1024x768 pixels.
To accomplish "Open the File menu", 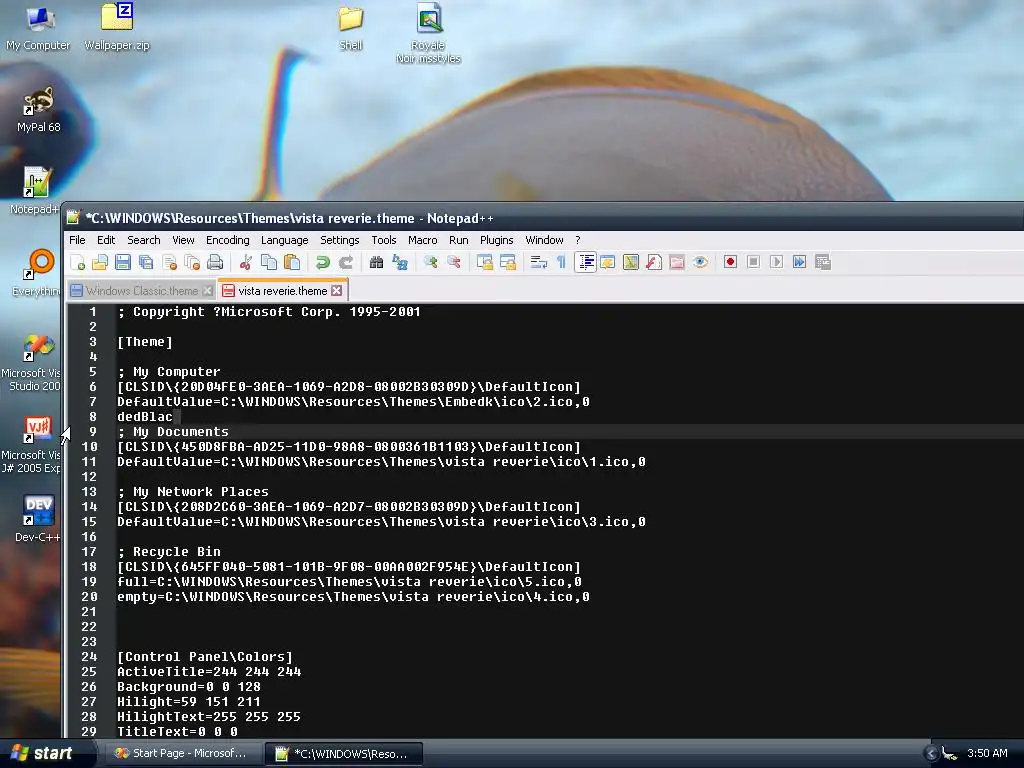I will click(x=77, y=240).
